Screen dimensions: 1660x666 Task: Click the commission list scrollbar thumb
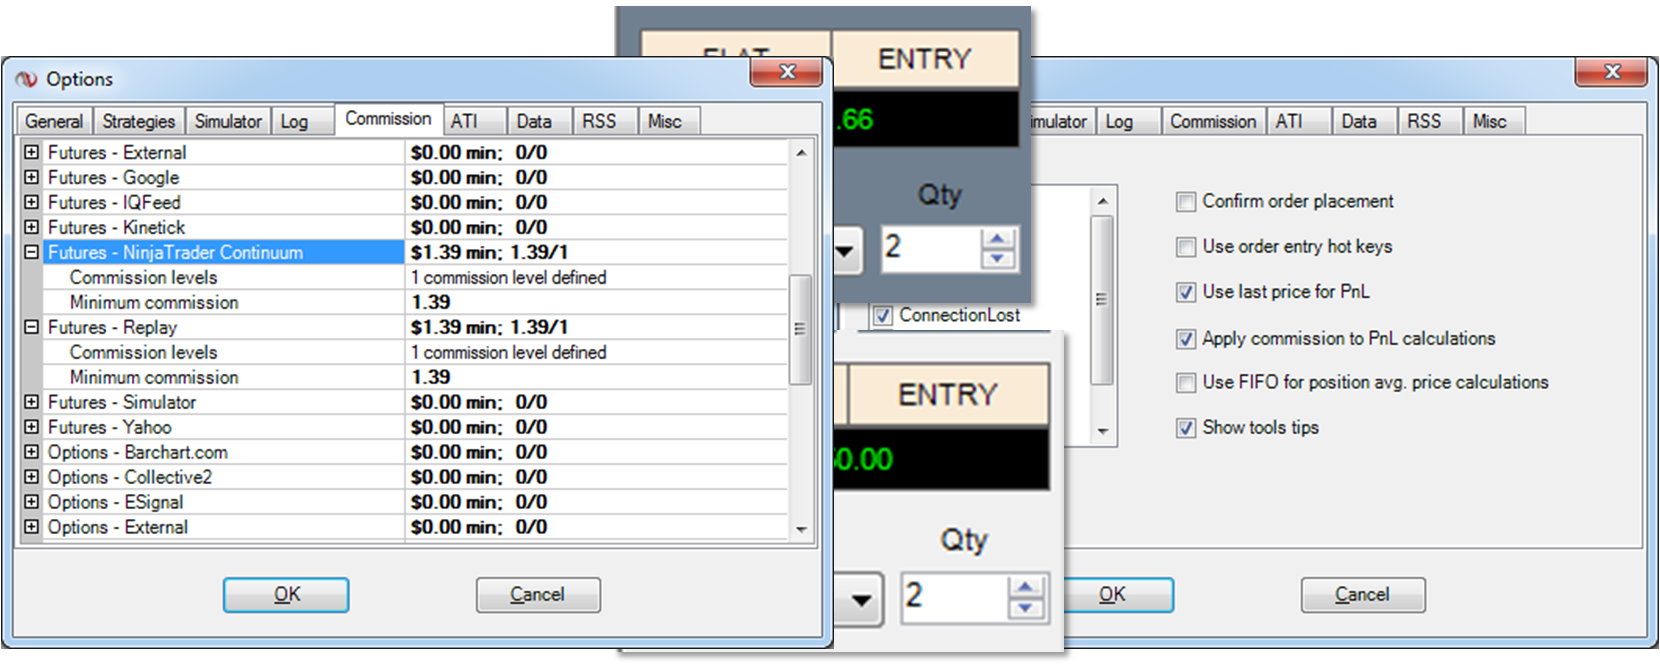801,329
